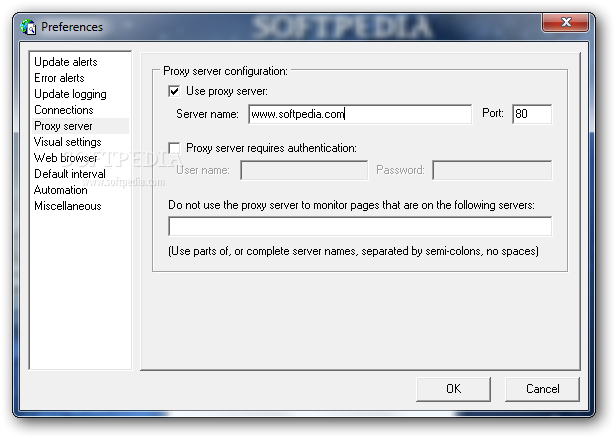Click the 'Do not use the proxy server' label
Viewport: 616px width, 438px height.
pos(351,205)
